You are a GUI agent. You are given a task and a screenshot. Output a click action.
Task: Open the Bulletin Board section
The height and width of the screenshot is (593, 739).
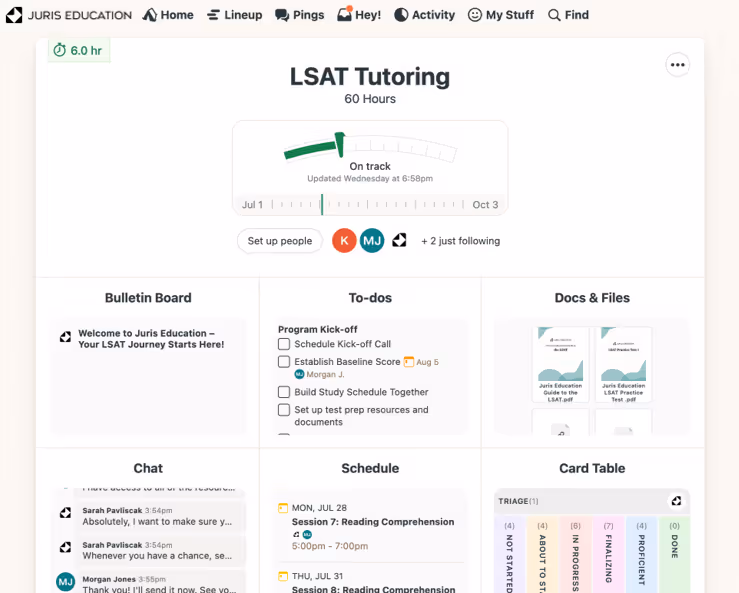tap(148, 298)
